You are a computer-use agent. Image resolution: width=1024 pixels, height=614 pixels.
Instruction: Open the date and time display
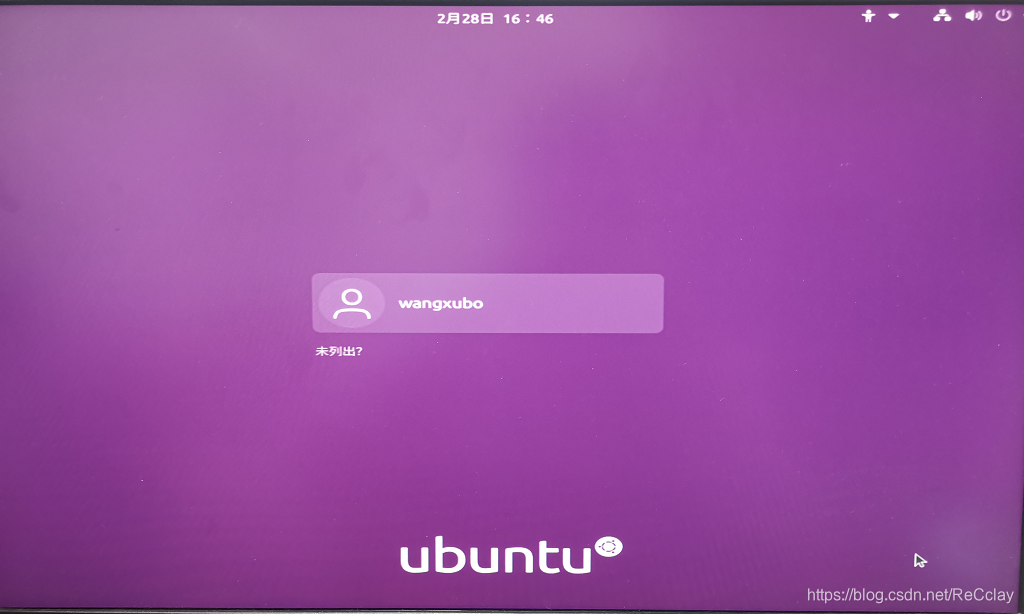point(495,19)
